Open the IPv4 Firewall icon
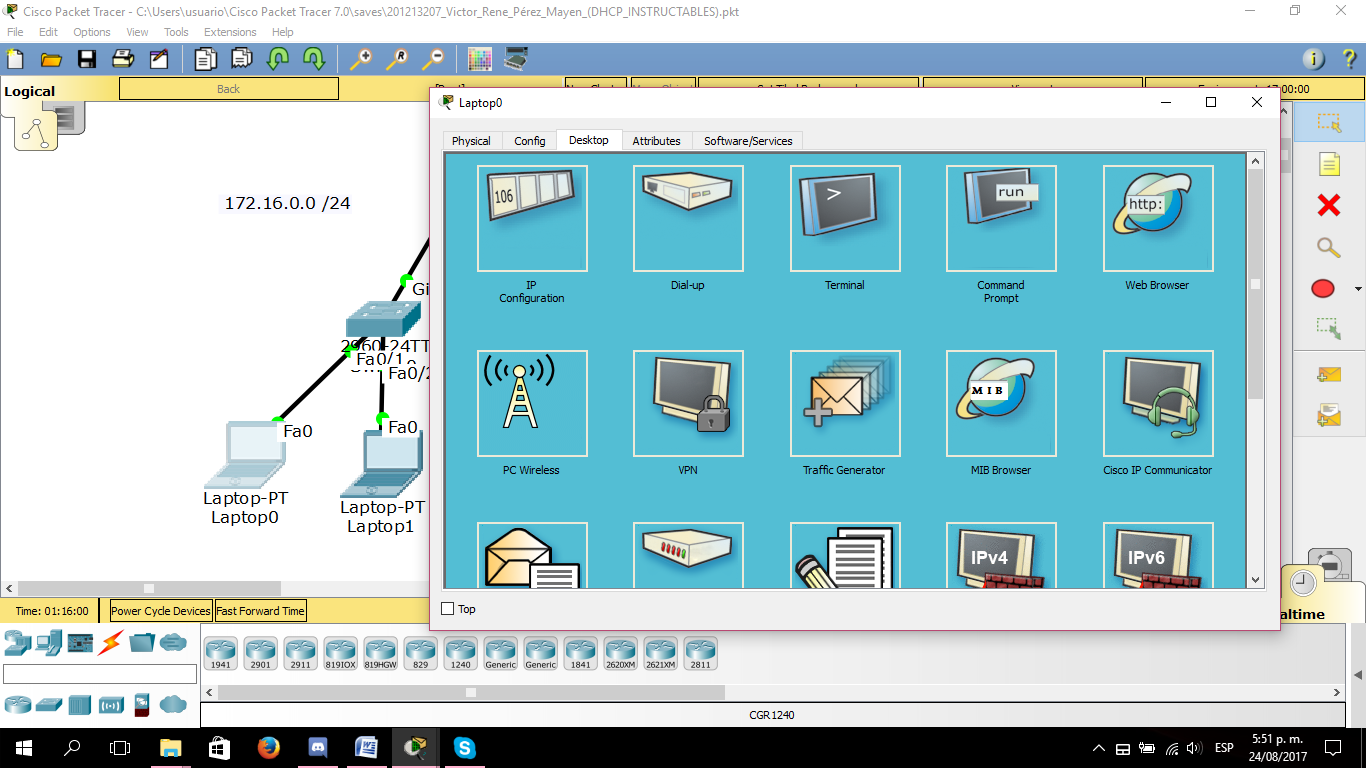The height and width of the screenshot is (768, 1366). 1001,555
